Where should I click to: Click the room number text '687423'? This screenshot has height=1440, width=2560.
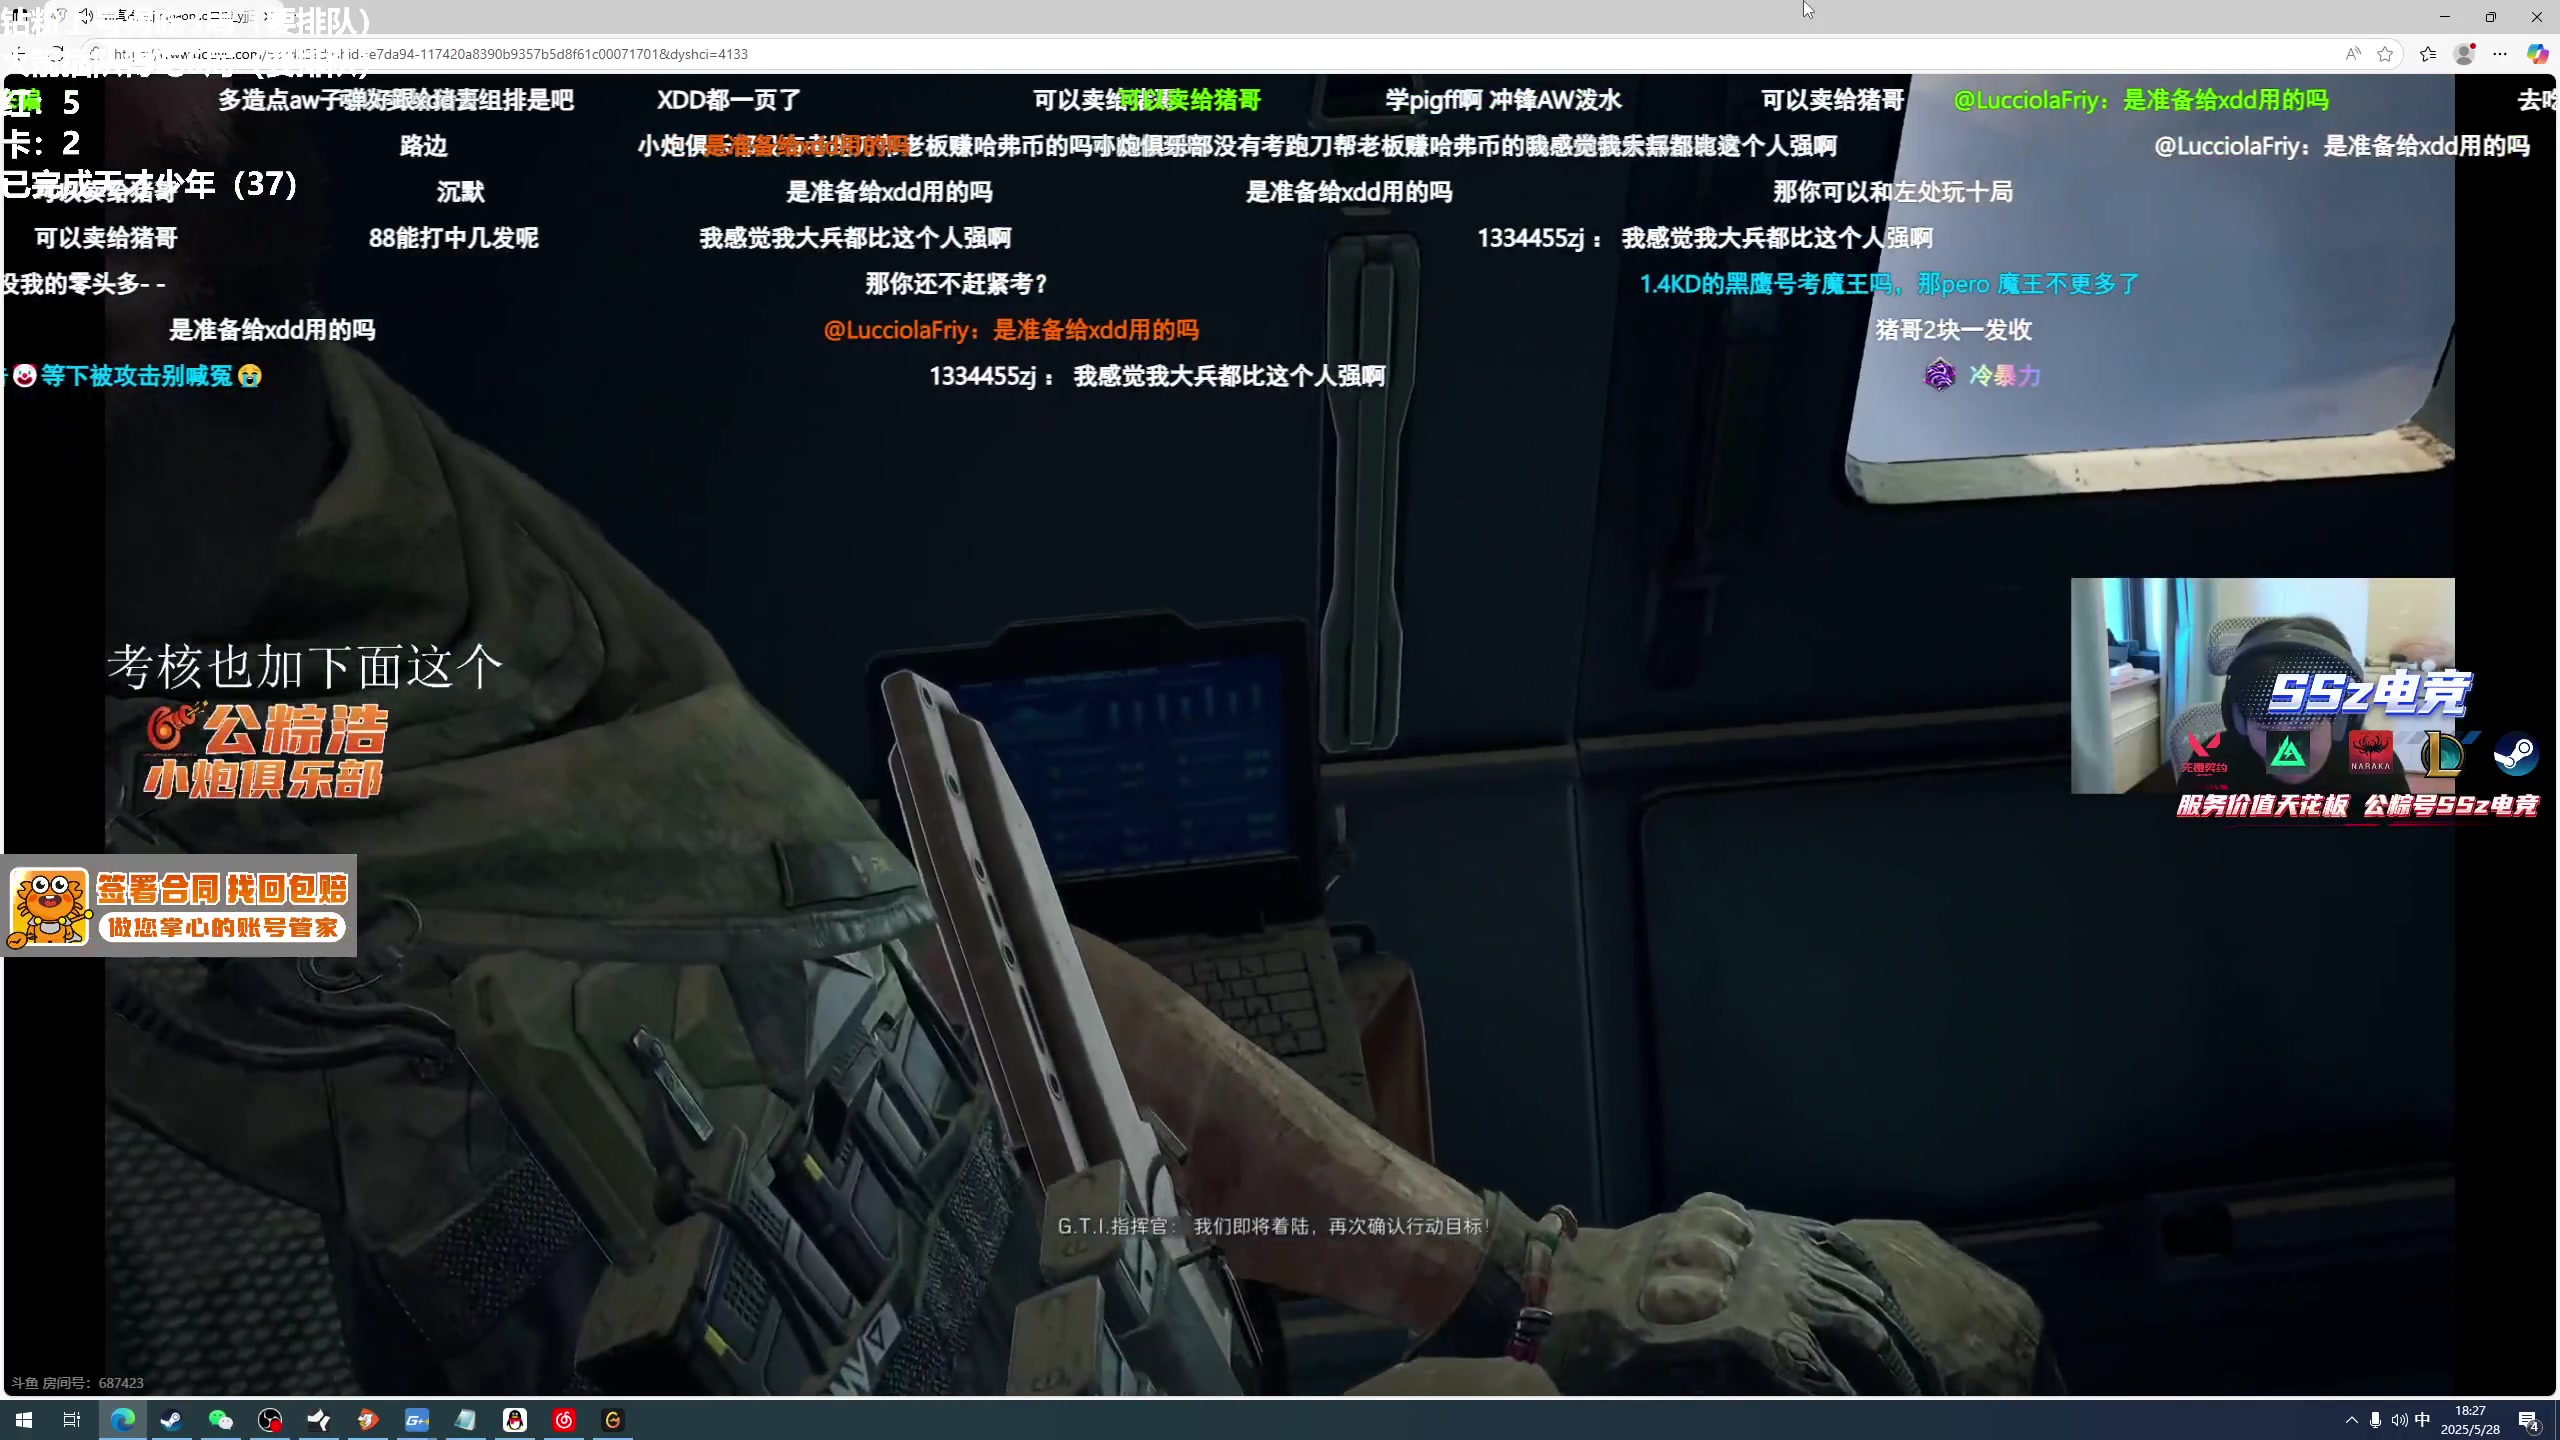(121, 1383)
